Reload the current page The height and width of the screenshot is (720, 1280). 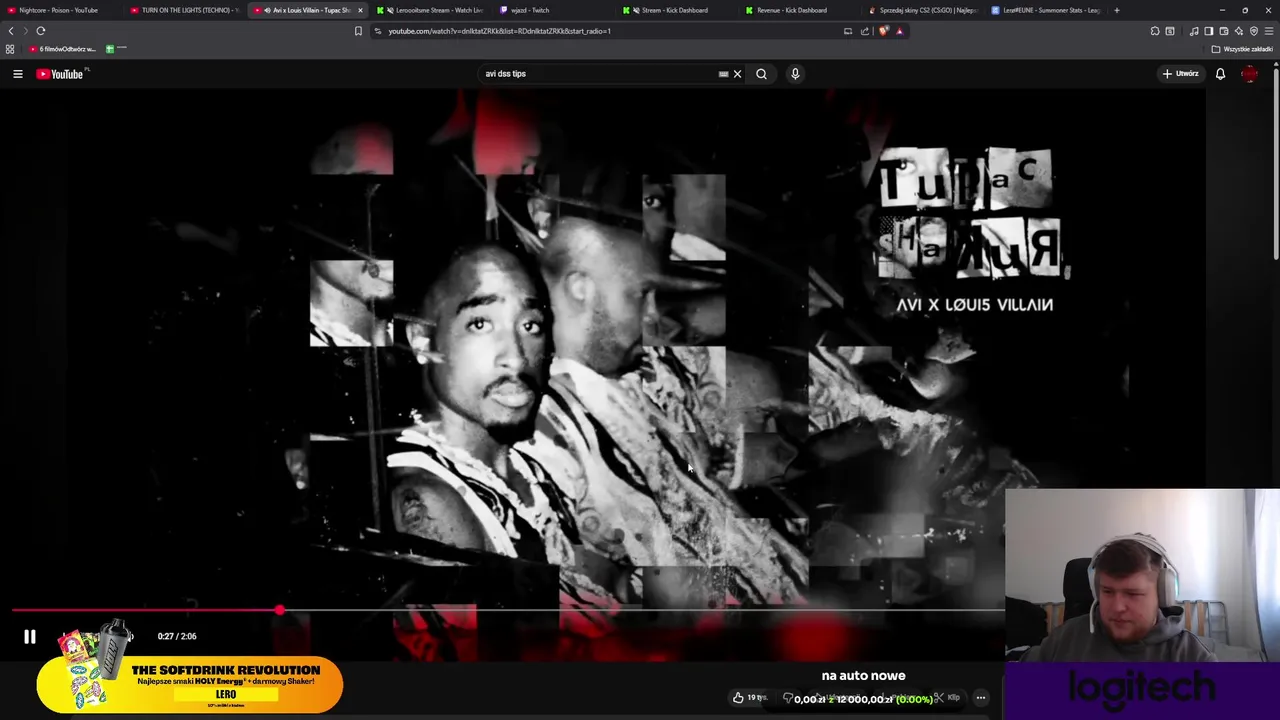click(41, 31)
